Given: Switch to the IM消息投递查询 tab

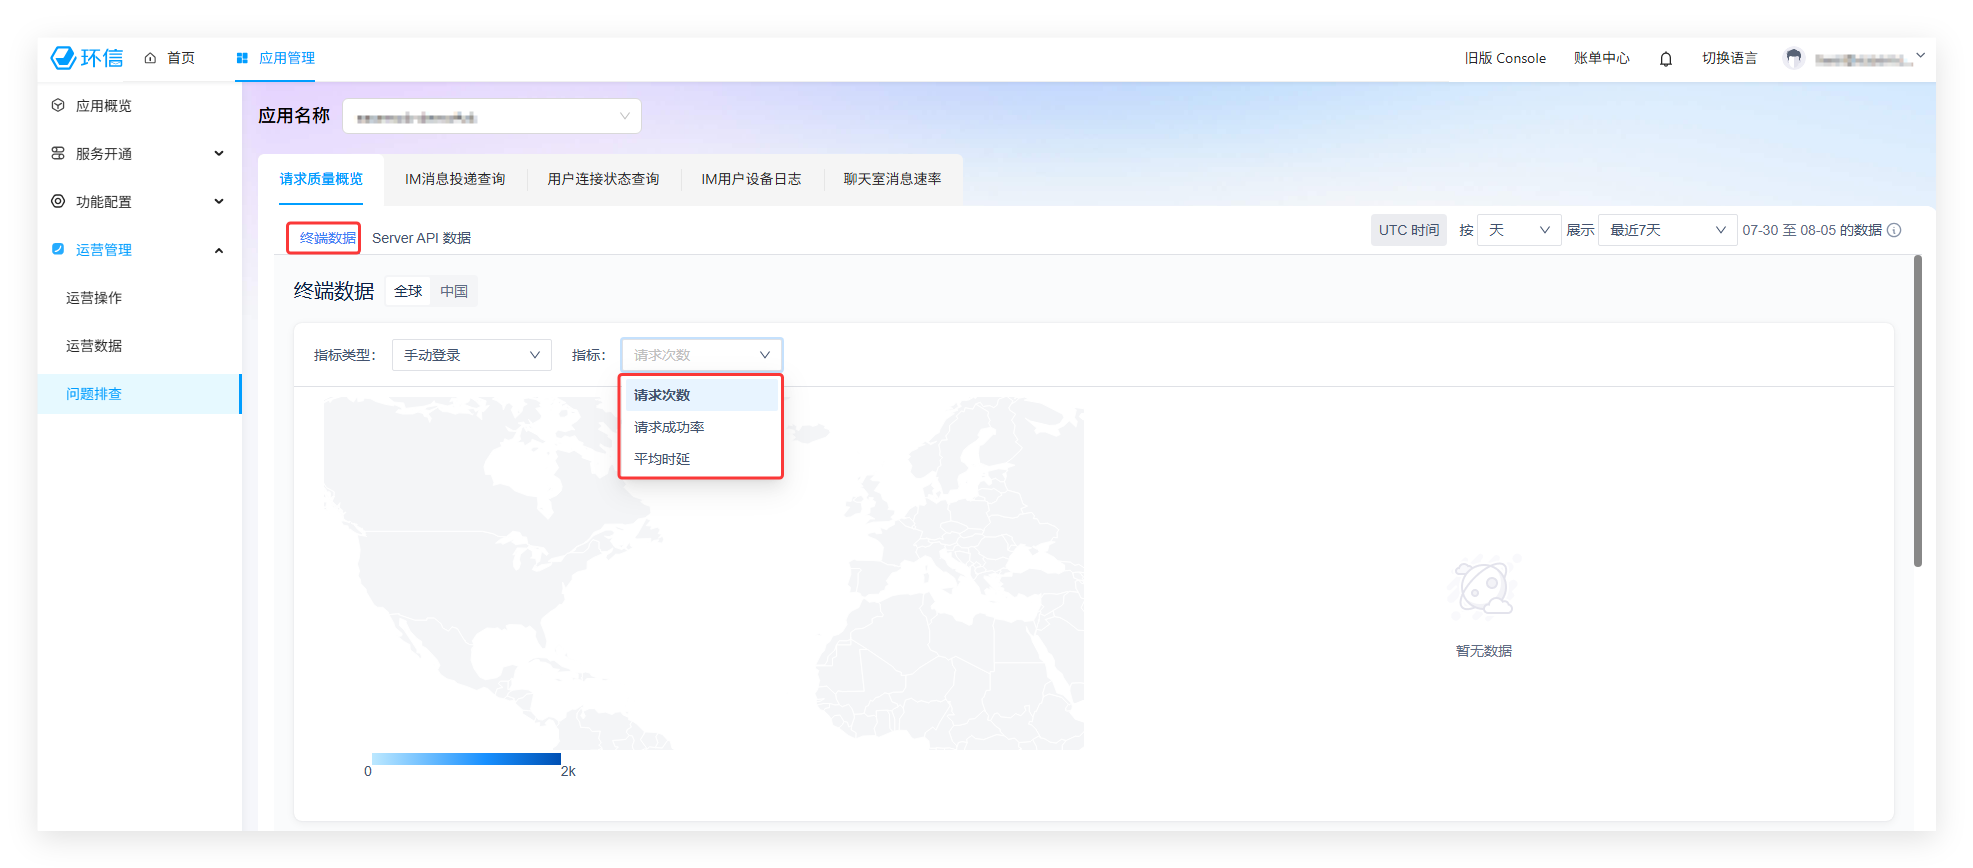Looking at the screenshot, I should pos(454,179).
